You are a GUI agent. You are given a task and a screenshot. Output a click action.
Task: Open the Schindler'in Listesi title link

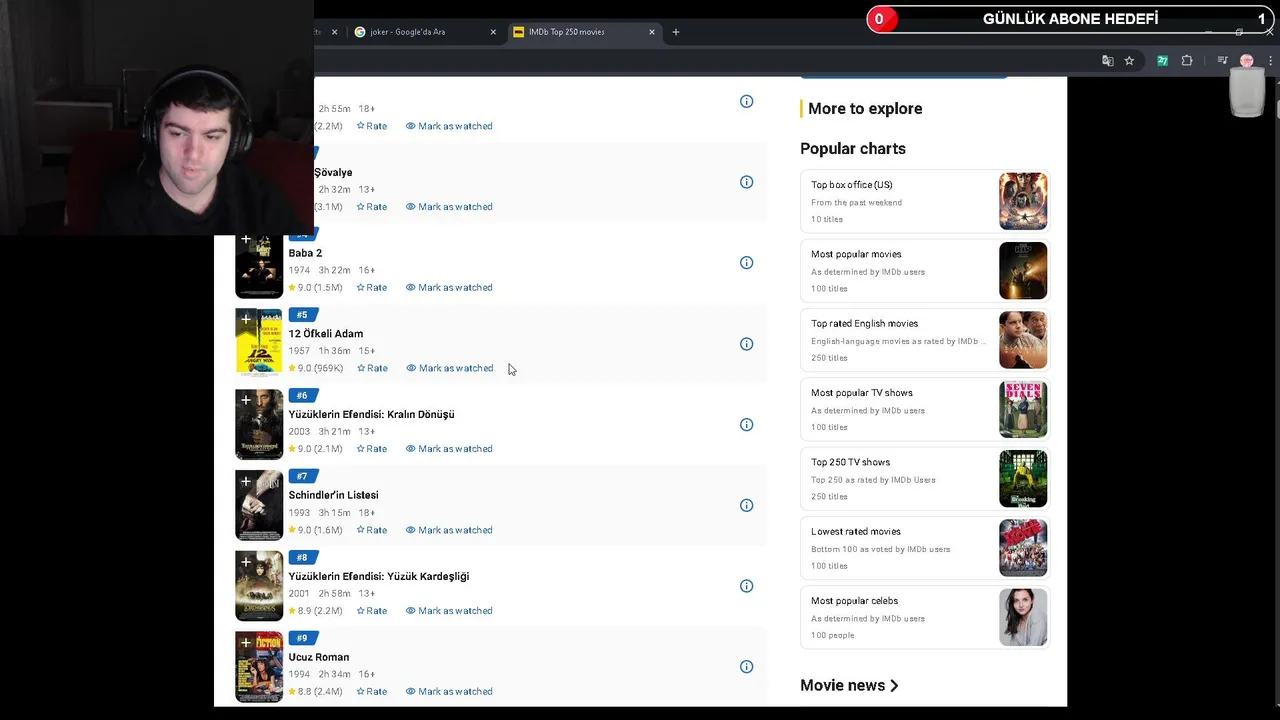pyautogui.click(x=333, y=495)
